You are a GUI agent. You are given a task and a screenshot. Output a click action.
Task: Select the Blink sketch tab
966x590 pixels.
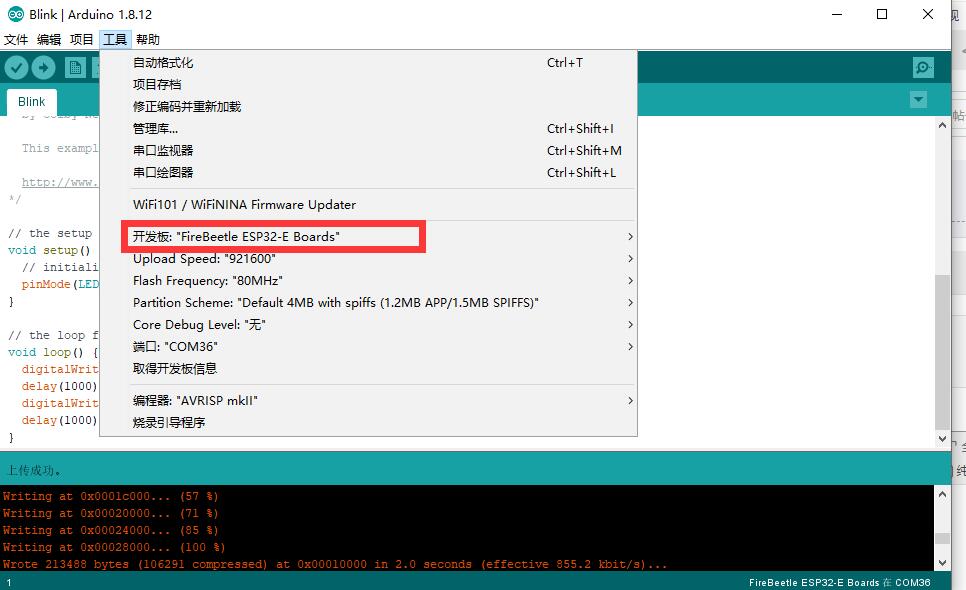click(31, 102)
